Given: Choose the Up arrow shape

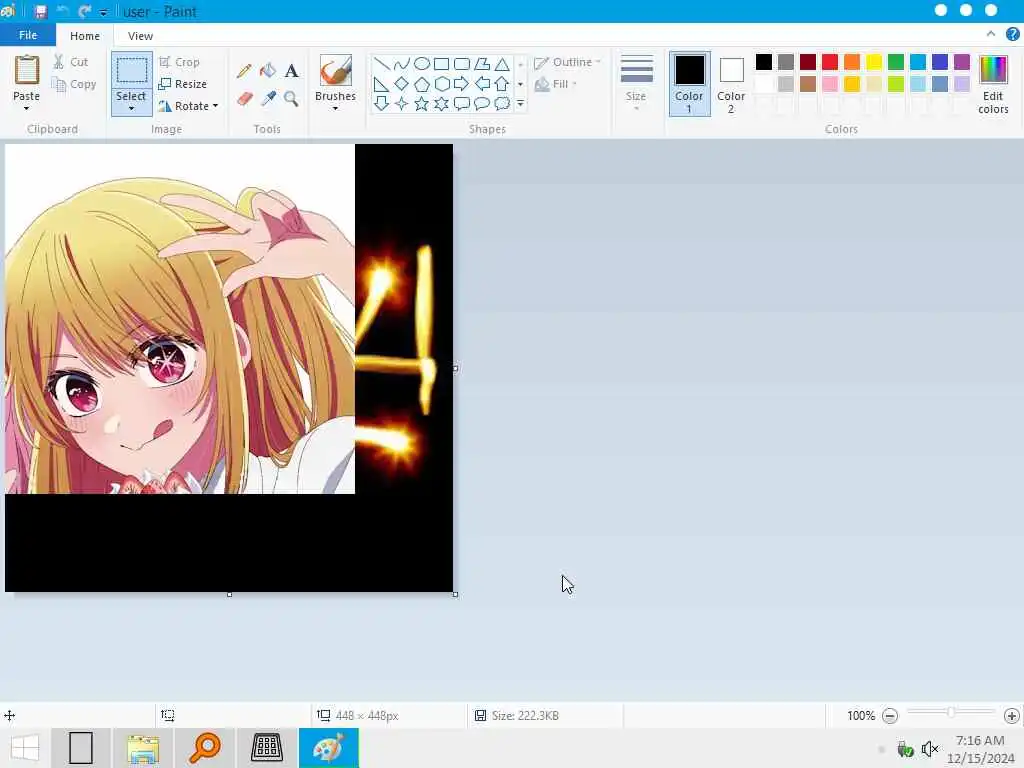Looking at the screenshot, I should [x=502, y=84].
